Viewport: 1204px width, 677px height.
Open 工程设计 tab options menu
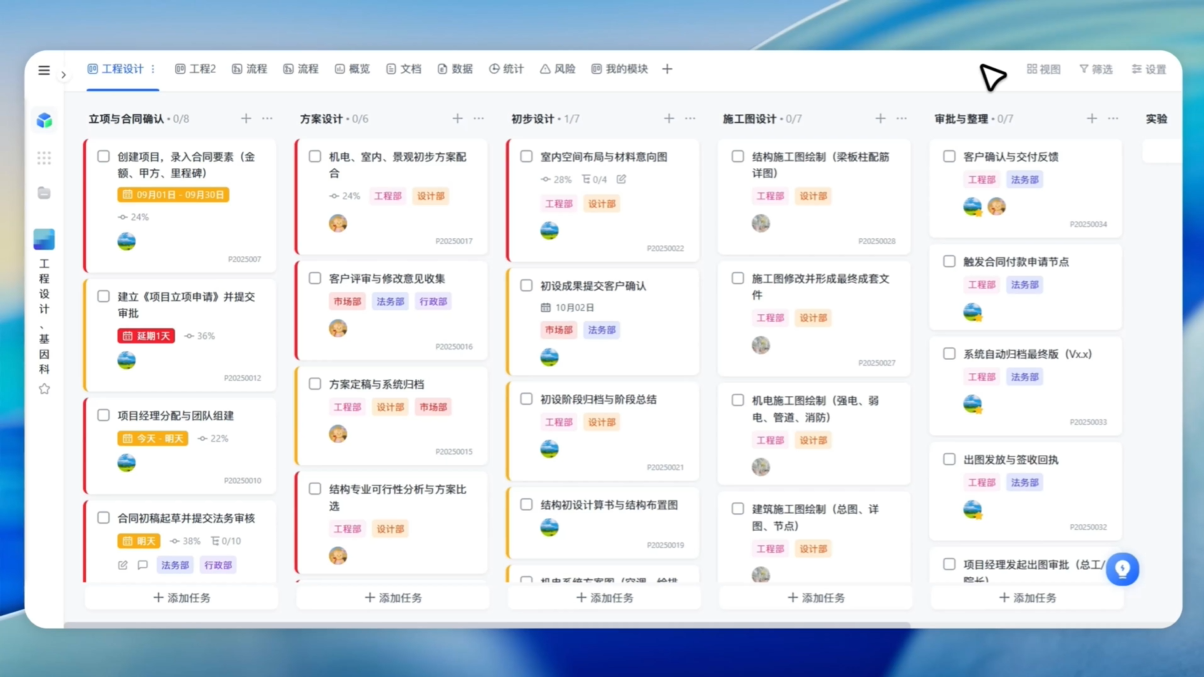(x=153, y=69)
